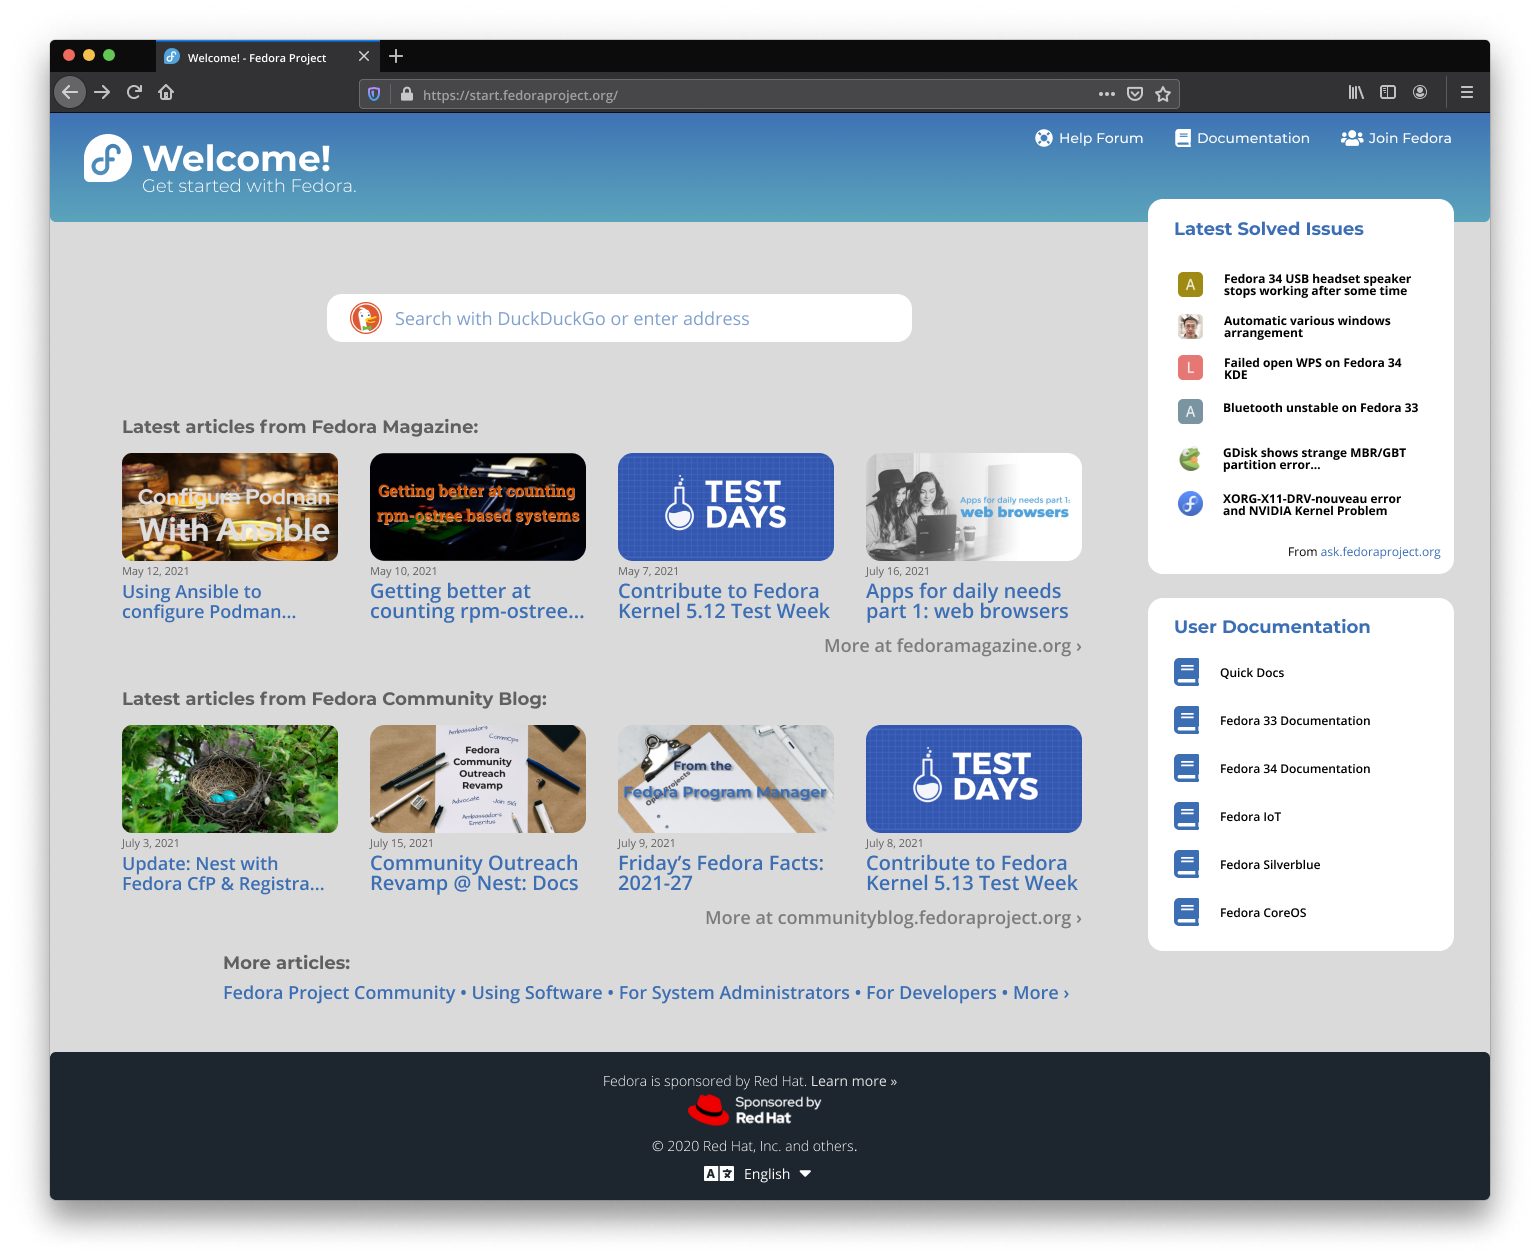Open From the Fedora Program Manager thumbnail
This screenshot has width=1540, height=1260.
(726, 779)
